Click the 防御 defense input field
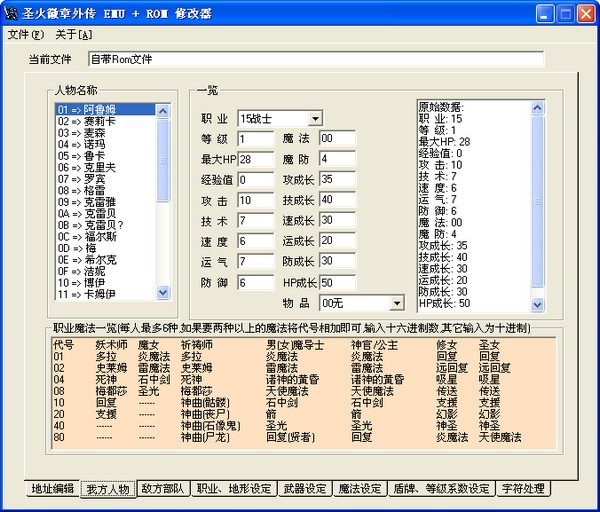600x512 pixels. (x=256, y=283)
